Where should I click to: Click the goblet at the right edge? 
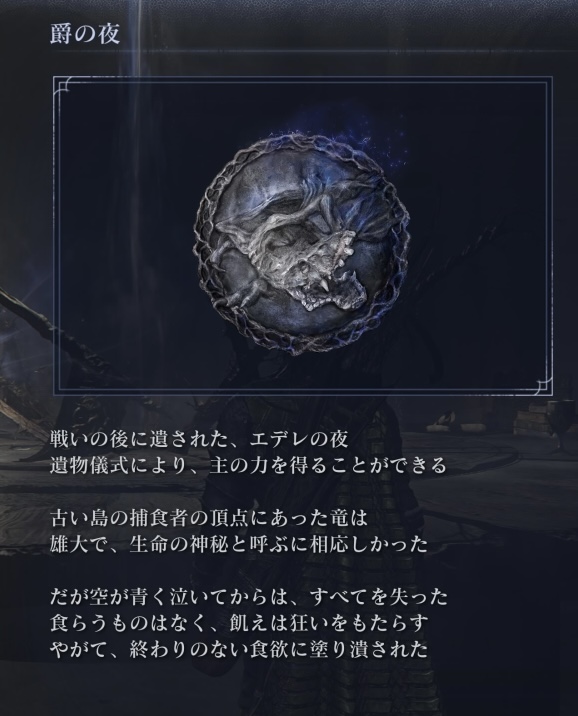coord(565,418)
